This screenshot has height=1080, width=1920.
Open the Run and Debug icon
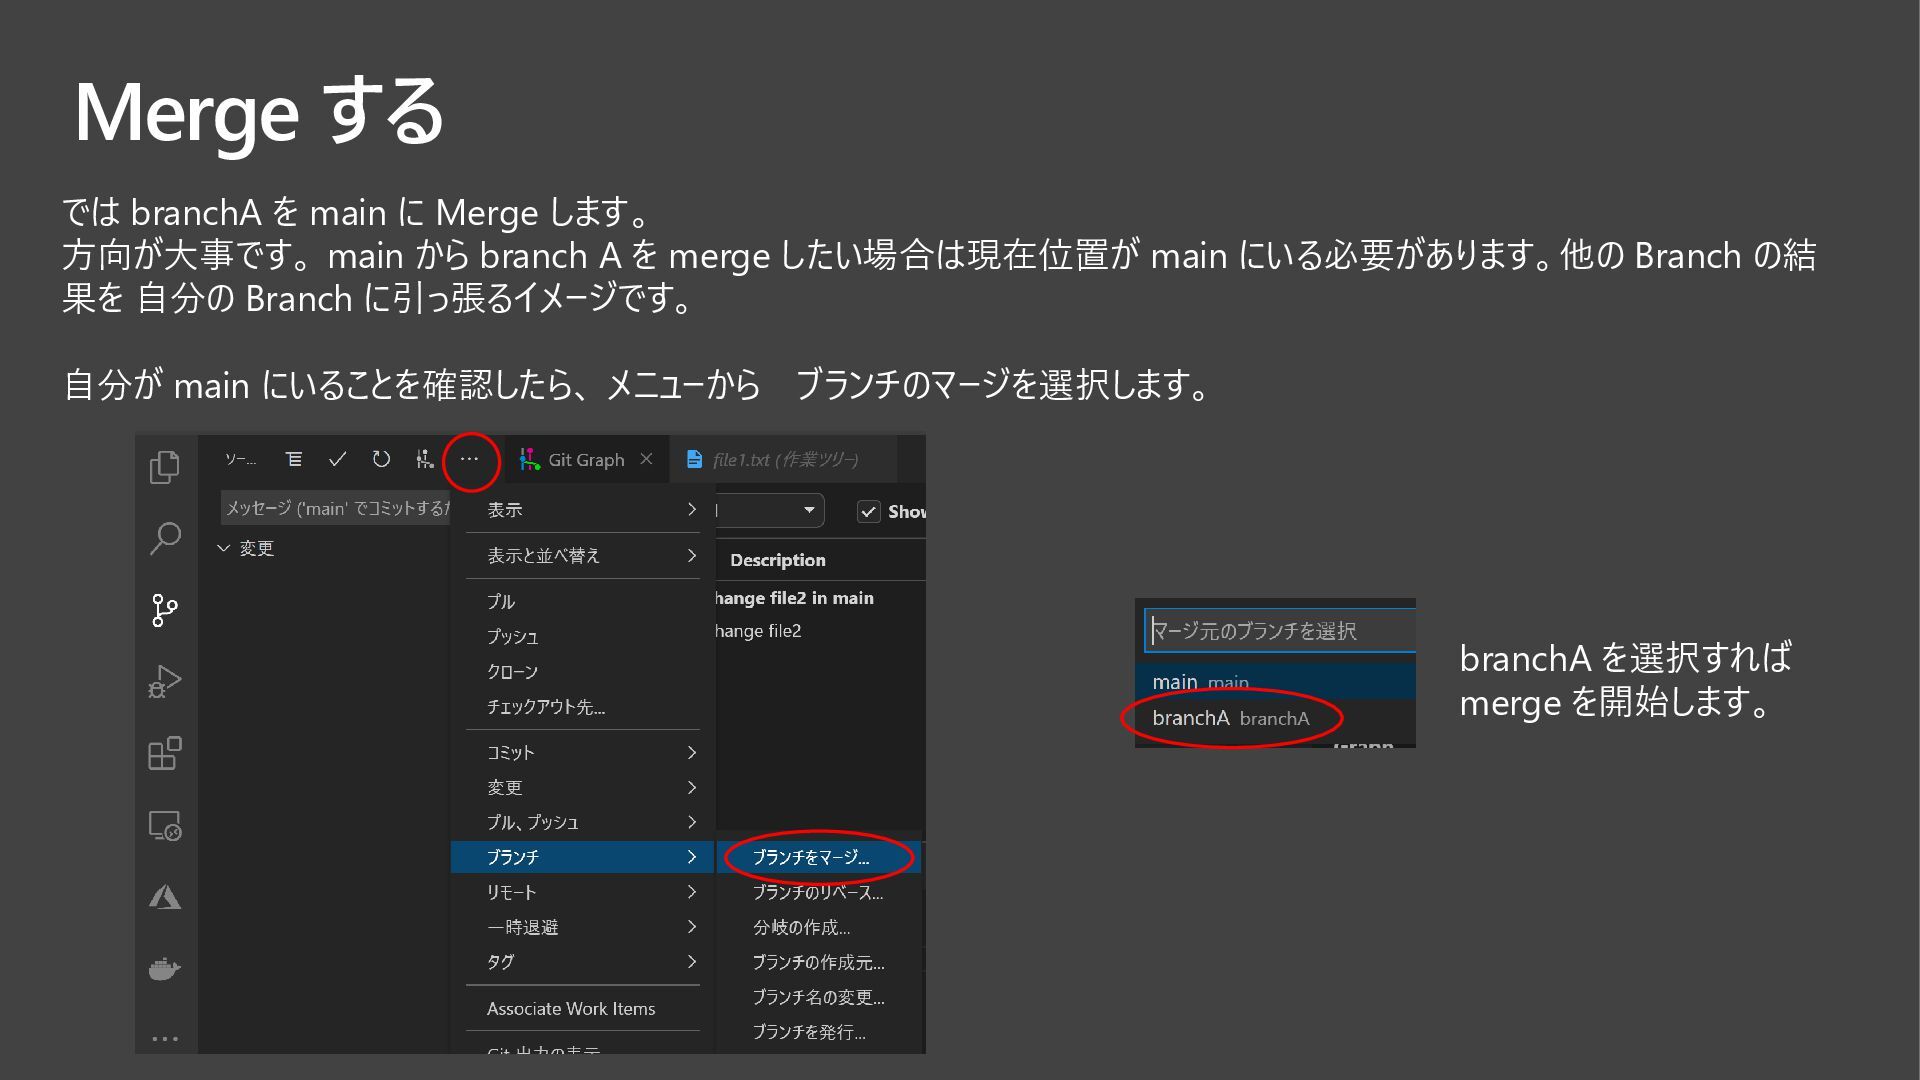pos(165,682)
